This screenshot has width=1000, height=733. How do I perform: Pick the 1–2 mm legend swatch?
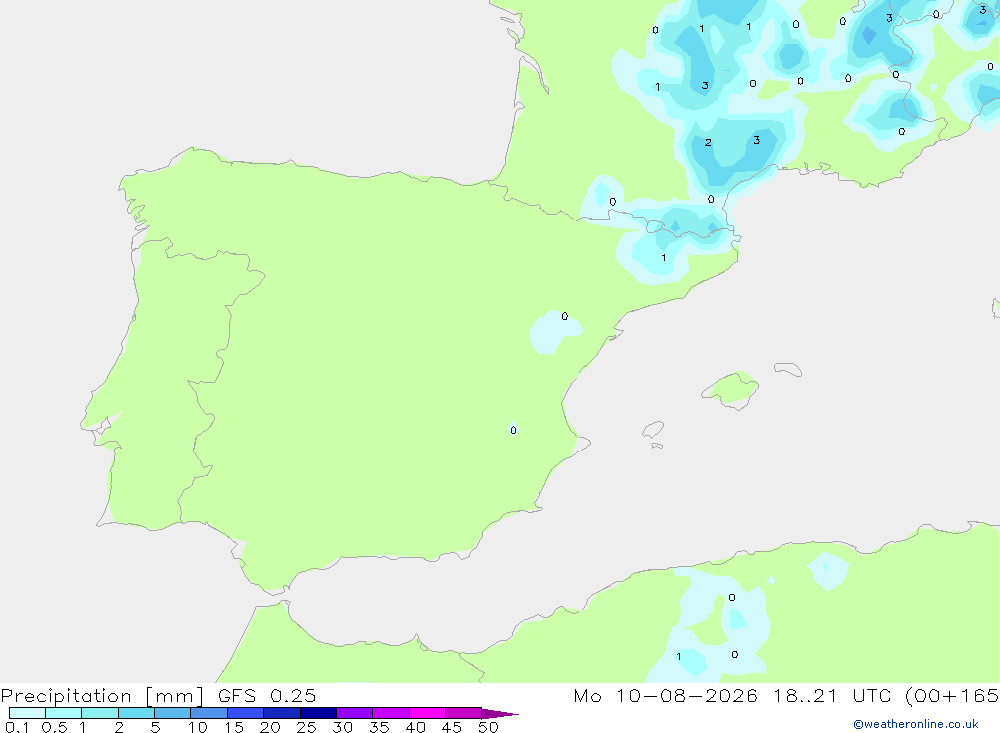click(x=100, y=713)
